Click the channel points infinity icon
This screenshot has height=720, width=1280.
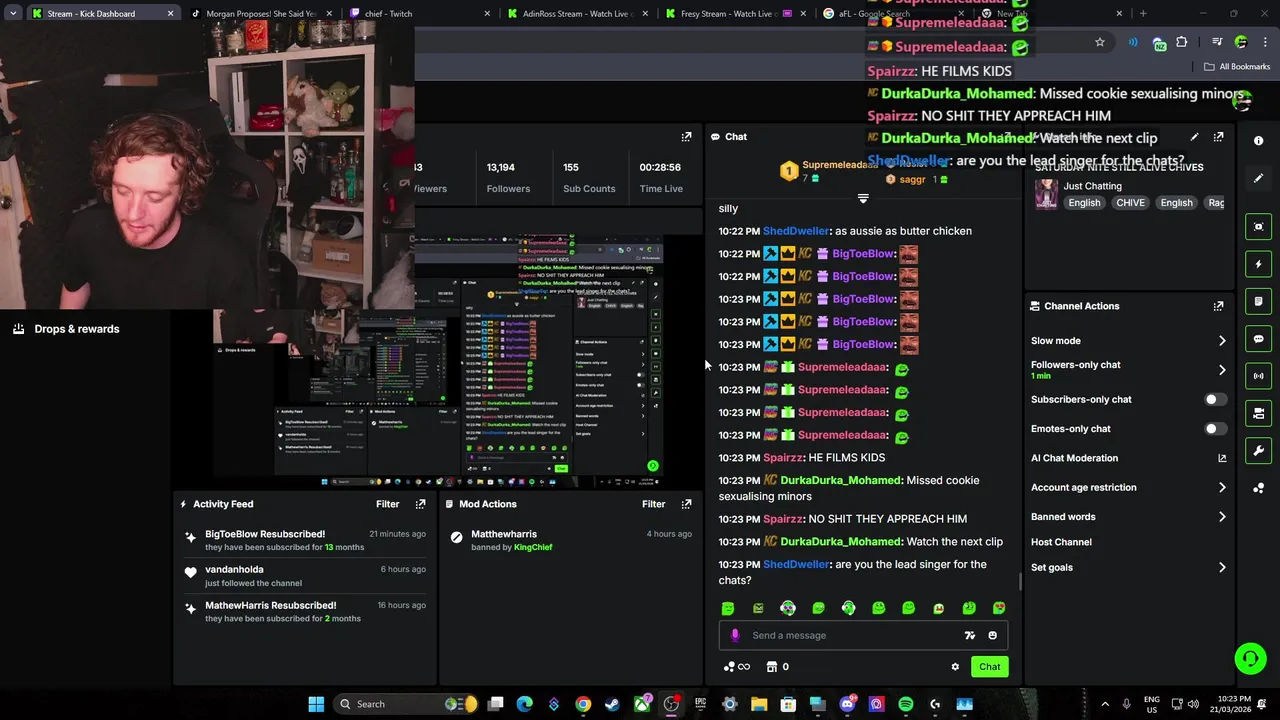tap(737, 667)
